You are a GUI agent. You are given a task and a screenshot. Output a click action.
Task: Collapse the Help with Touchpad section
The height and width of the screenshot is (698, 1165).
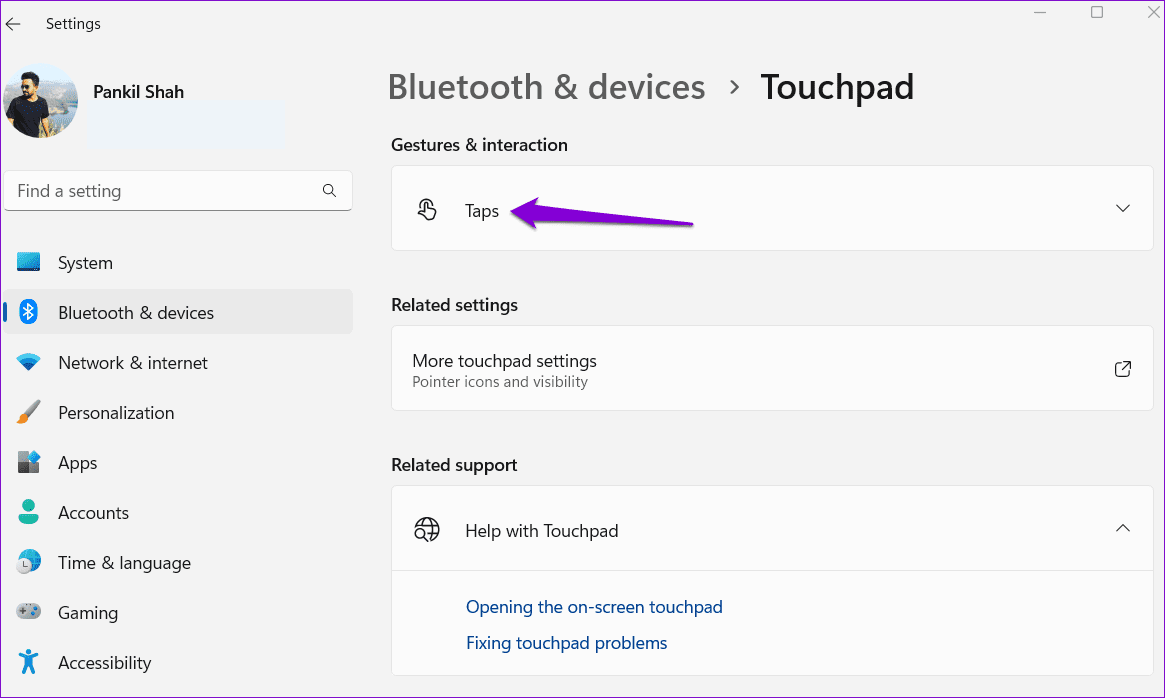1123,529
